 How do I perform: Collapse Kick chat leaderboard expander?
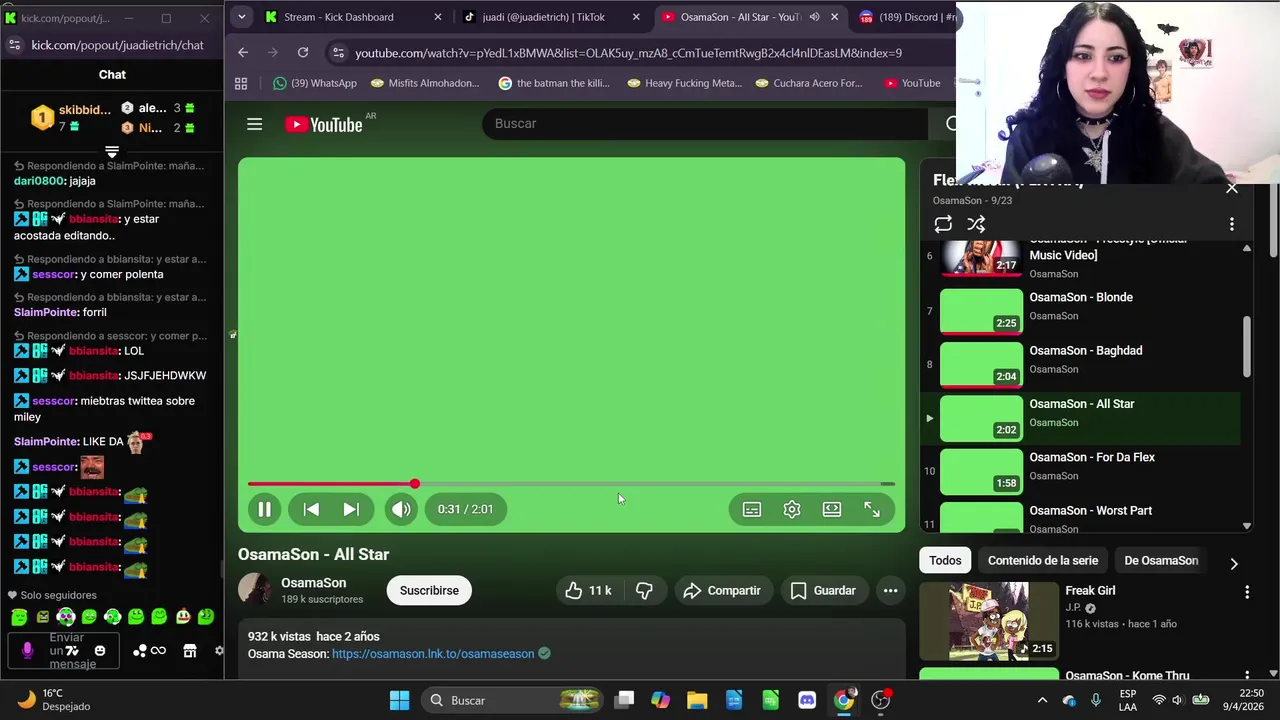pos(112,152)
